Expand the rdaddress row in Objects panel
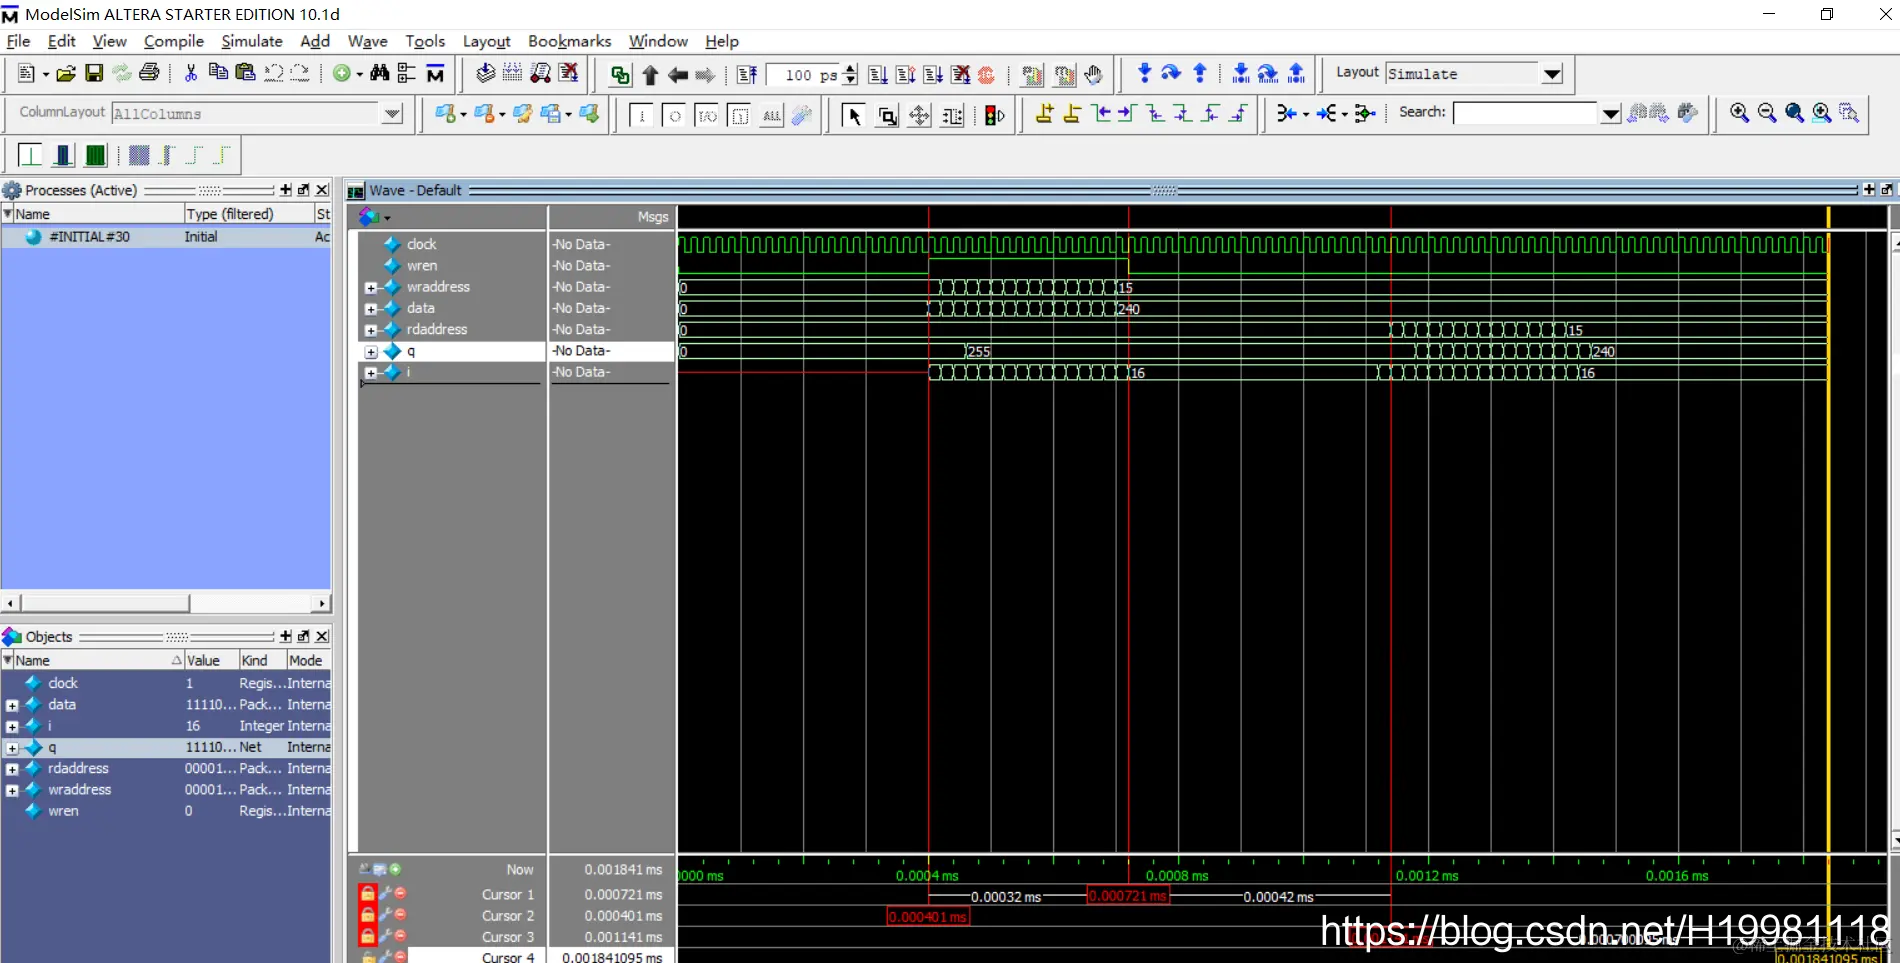The width and height of the screenshot is (1900, 963). pos(12,769)
